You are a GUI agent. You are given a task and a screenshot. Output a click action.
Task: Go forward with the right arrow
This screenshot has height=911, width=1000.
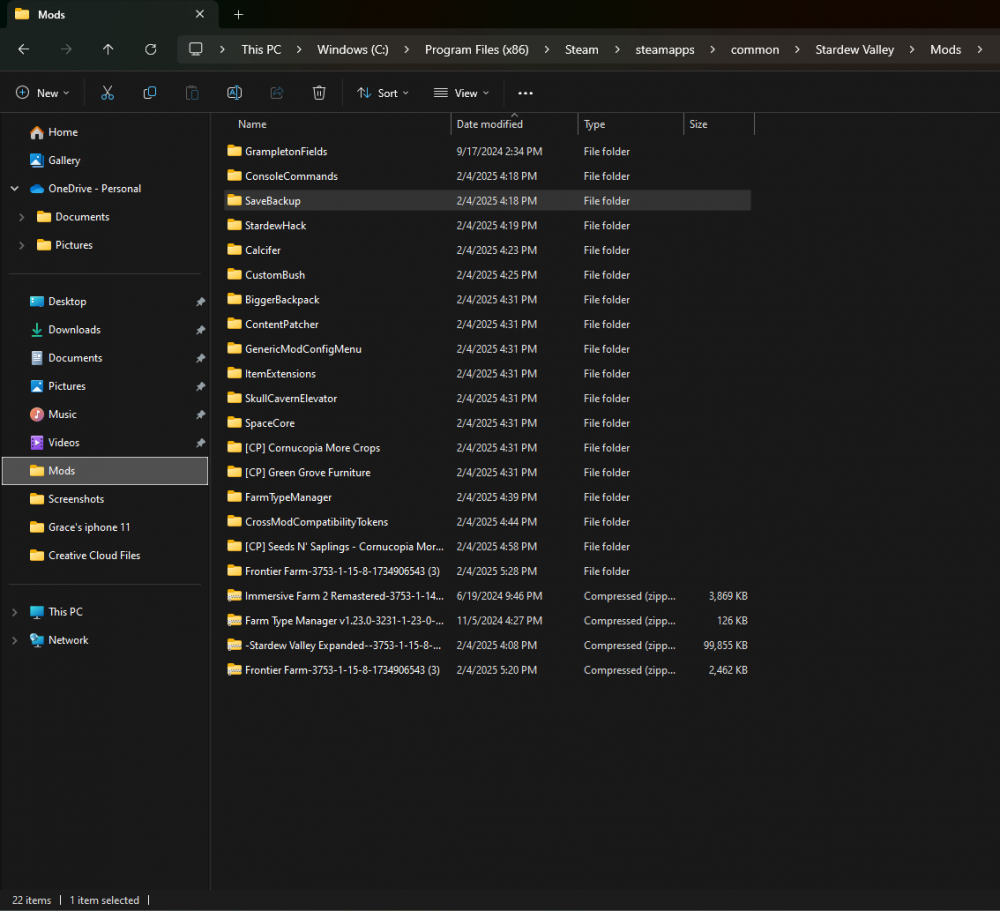[x=66, y=49]
